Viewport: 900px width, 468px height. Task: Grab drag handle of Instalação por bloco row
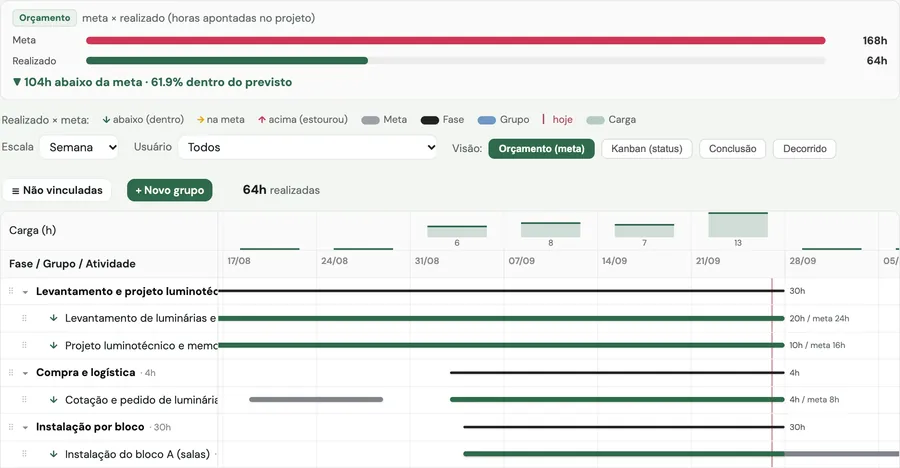(11, 427)
